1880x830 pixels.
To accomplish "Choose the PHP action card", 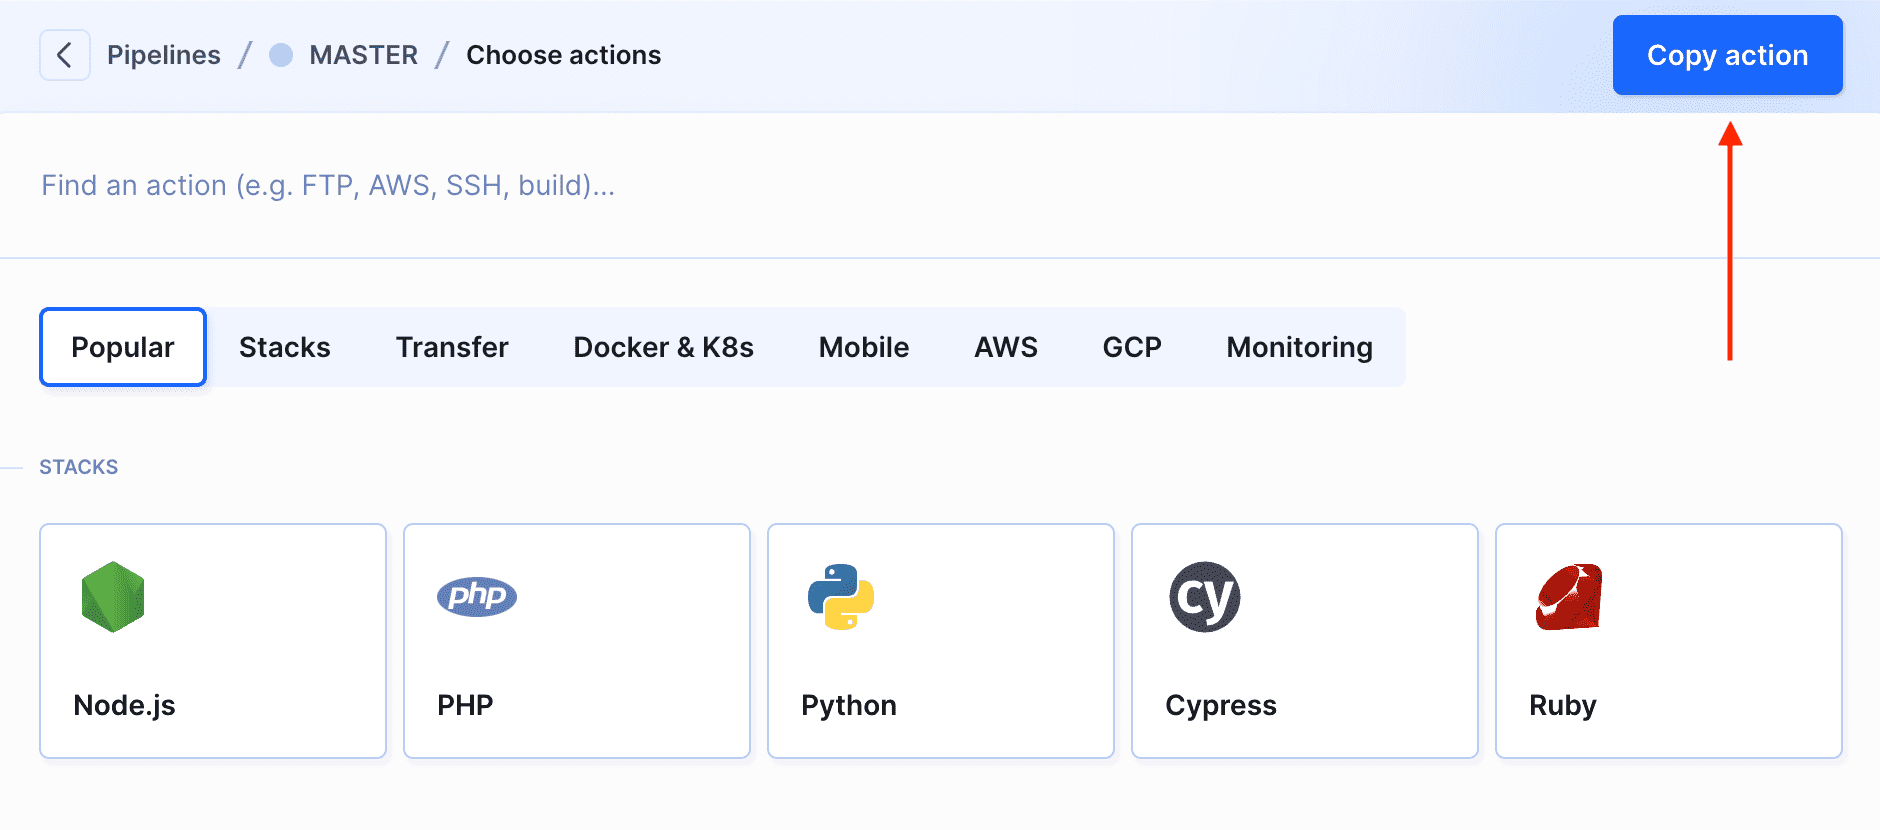I will [x=577, y=641].
